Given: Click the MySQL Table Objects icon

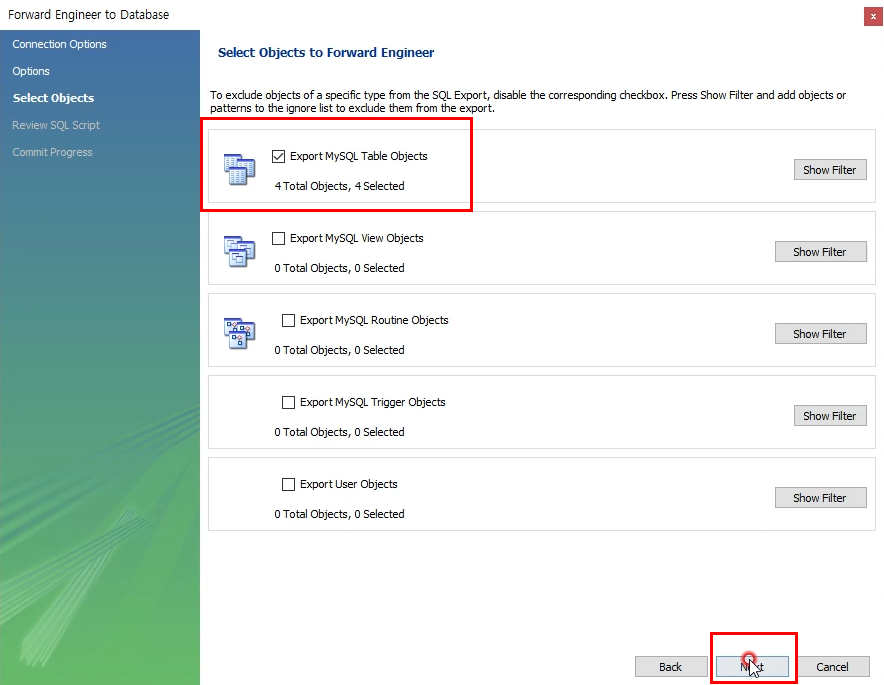Looking at the screenshot, I should click(x=240, y=169).
